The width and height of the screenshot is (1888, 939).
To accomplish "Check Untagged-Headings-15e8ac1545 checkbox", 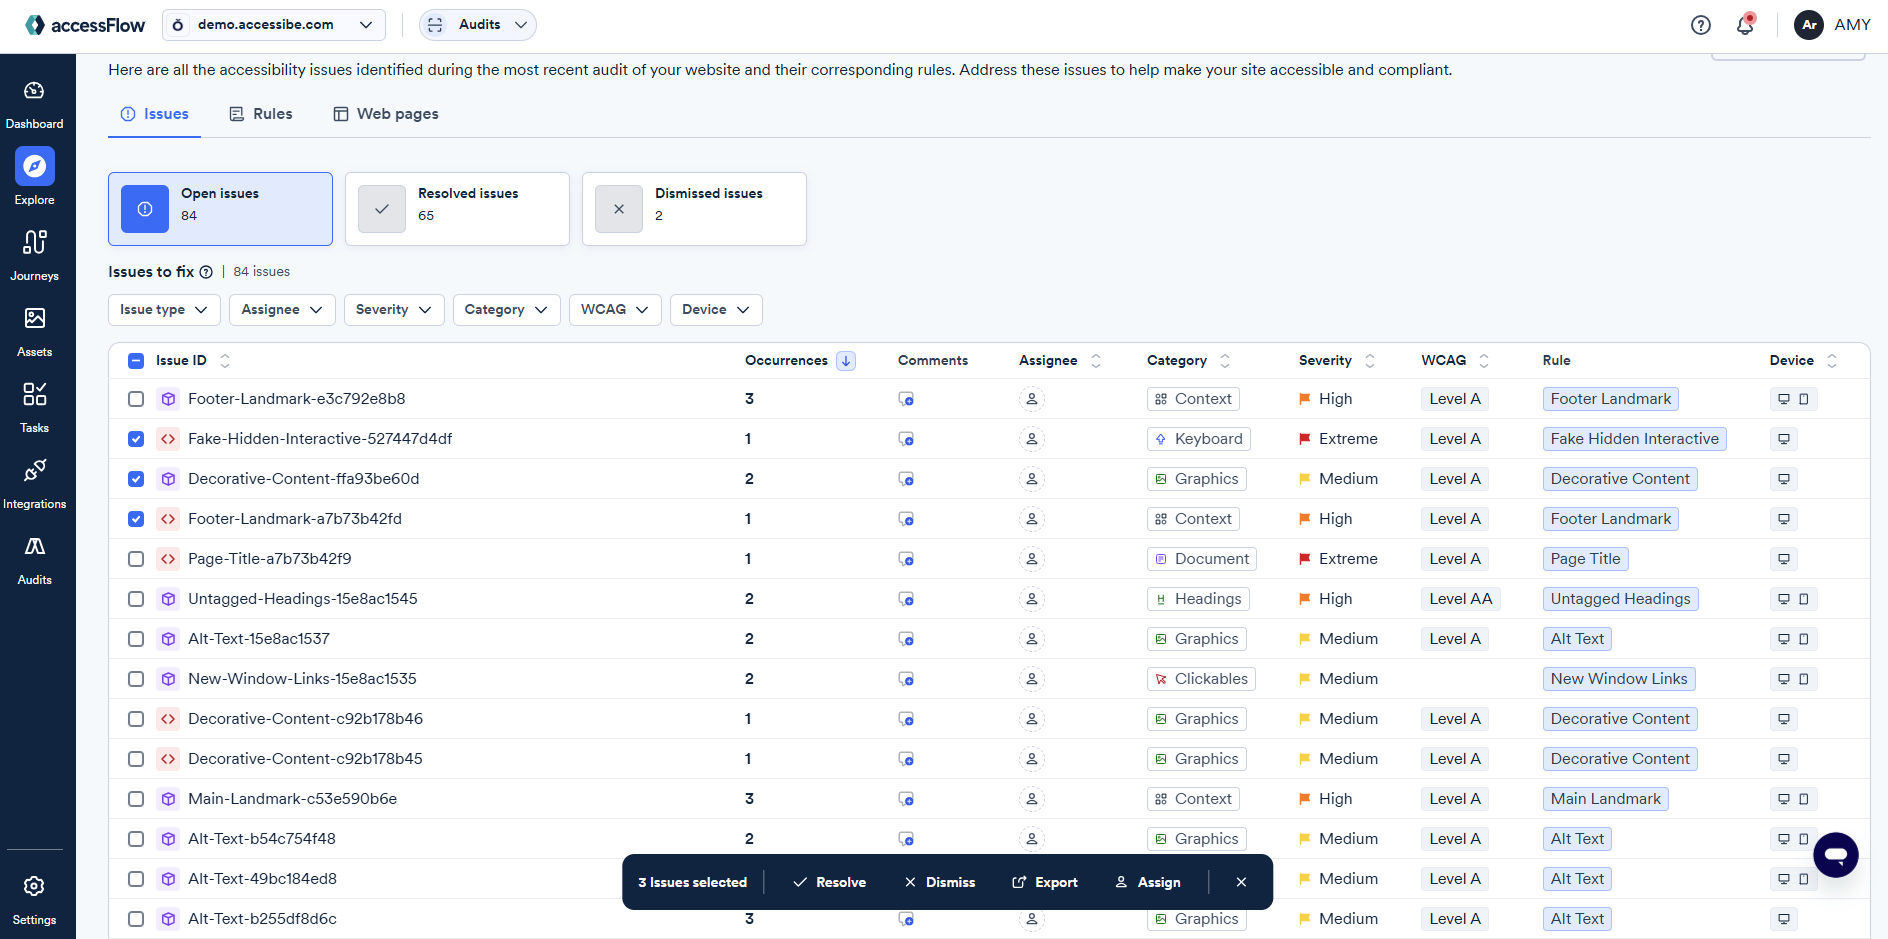I will [x=136, y=599].
